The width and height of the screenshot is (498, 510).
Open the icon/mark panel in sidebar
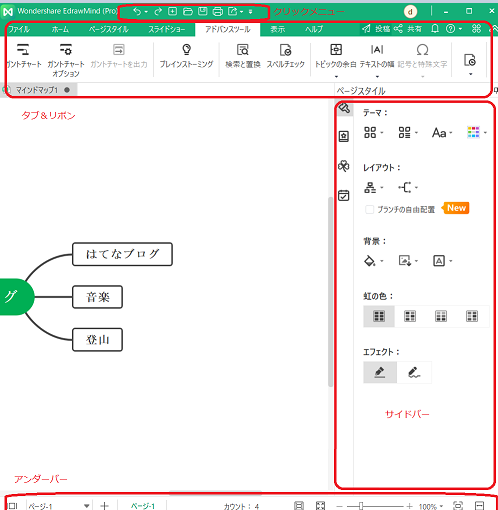pyautogui.click(x=344, y=136)
